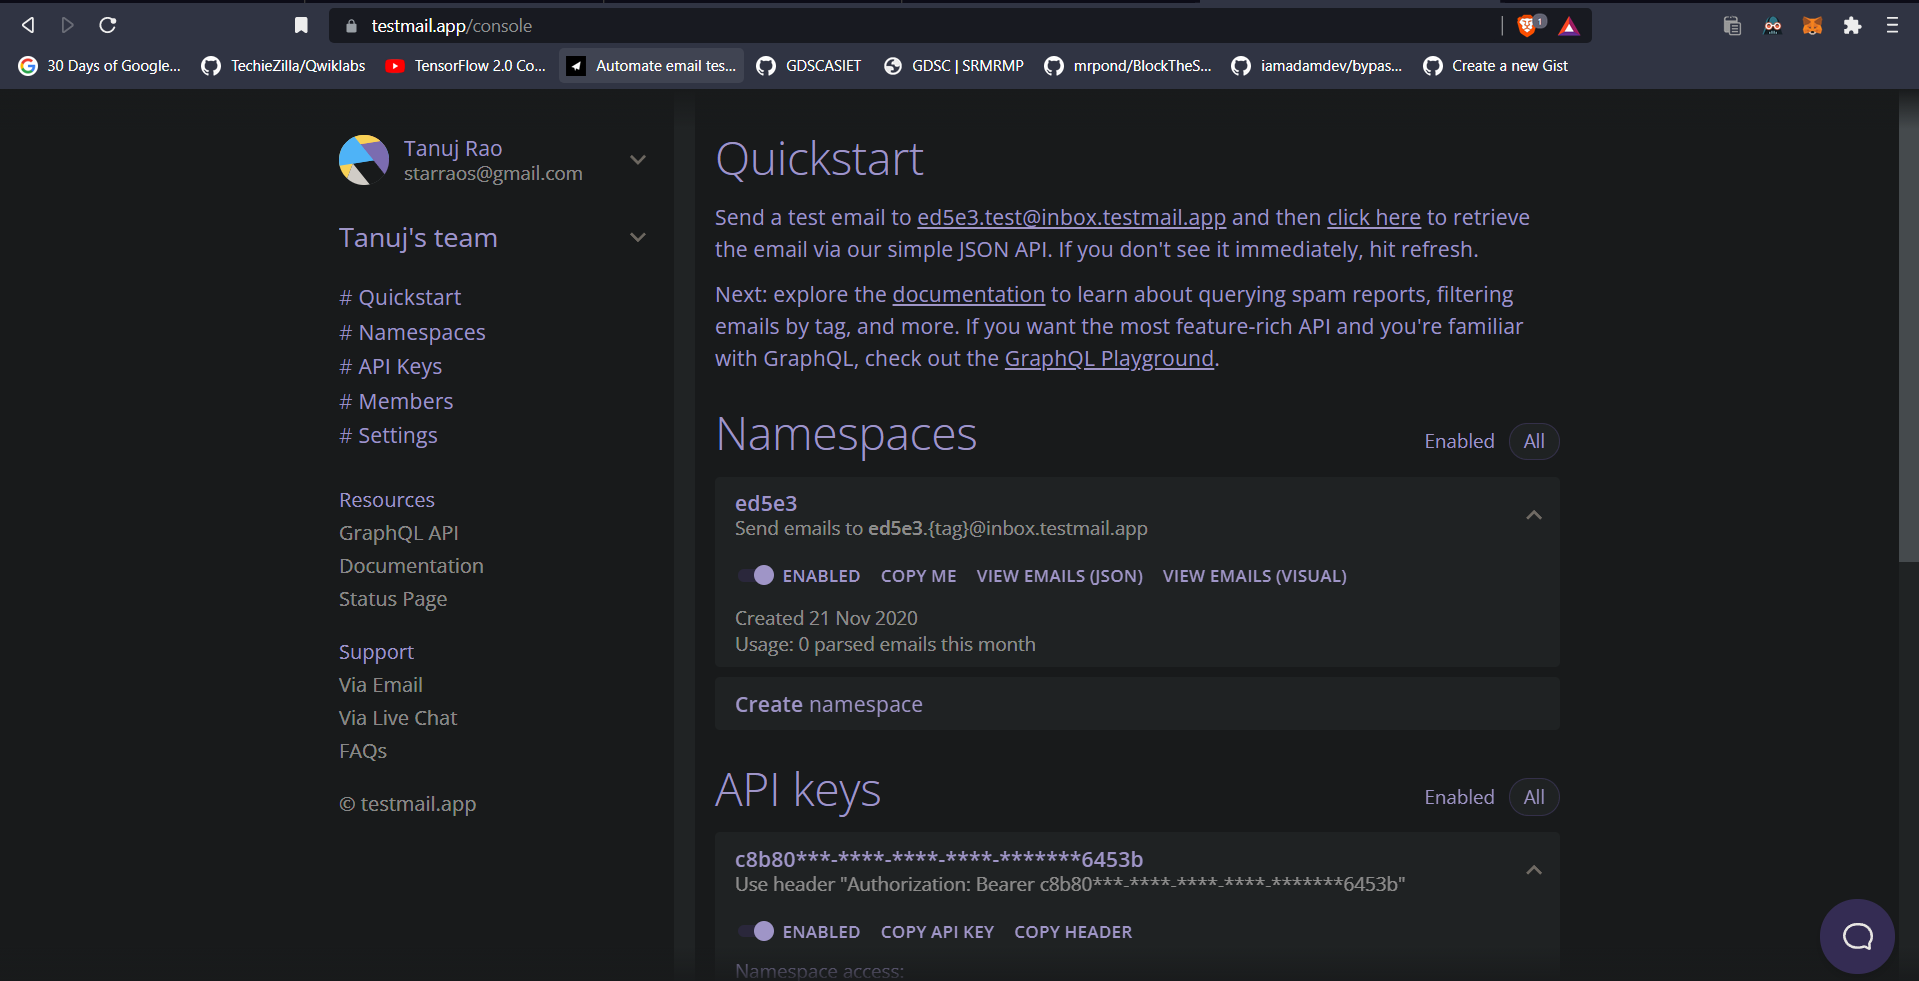The height and width of the screenshot is (981, 1919).
Task: Open the extensions puzzle piece icon
Action: (1852, 26)
